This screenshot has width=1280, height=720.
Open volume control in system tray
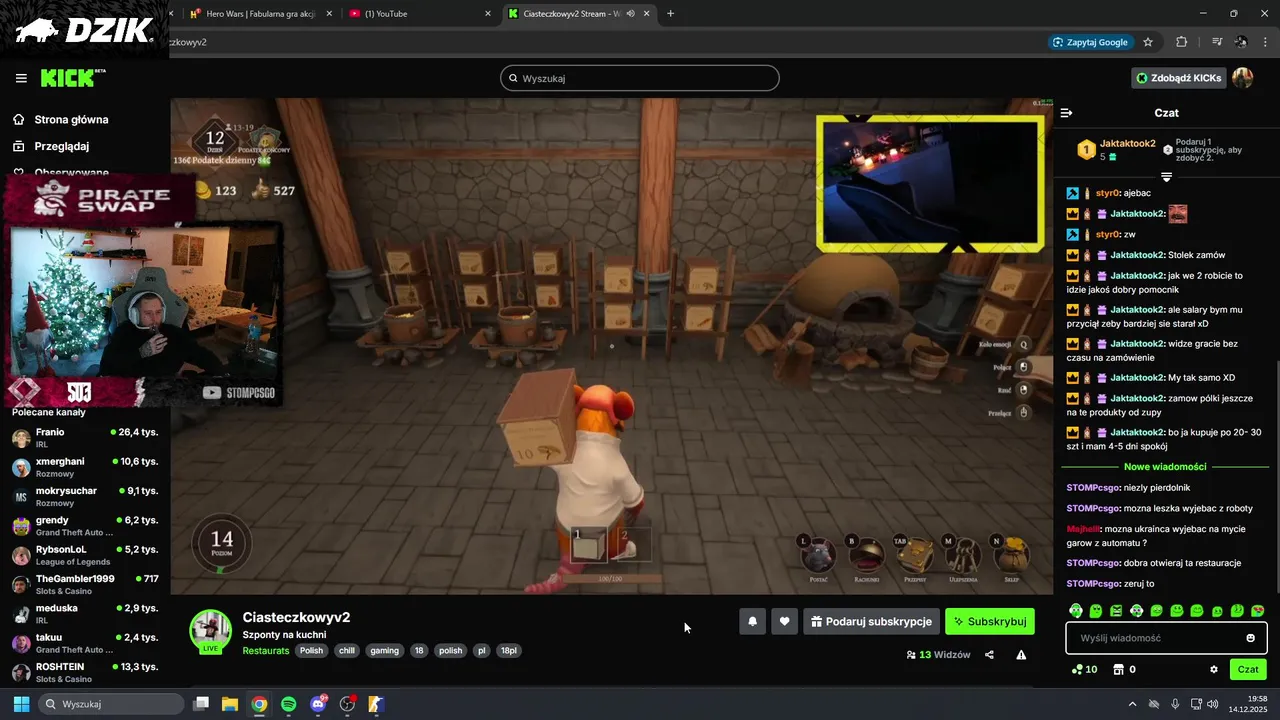(x=1212, y=704)
